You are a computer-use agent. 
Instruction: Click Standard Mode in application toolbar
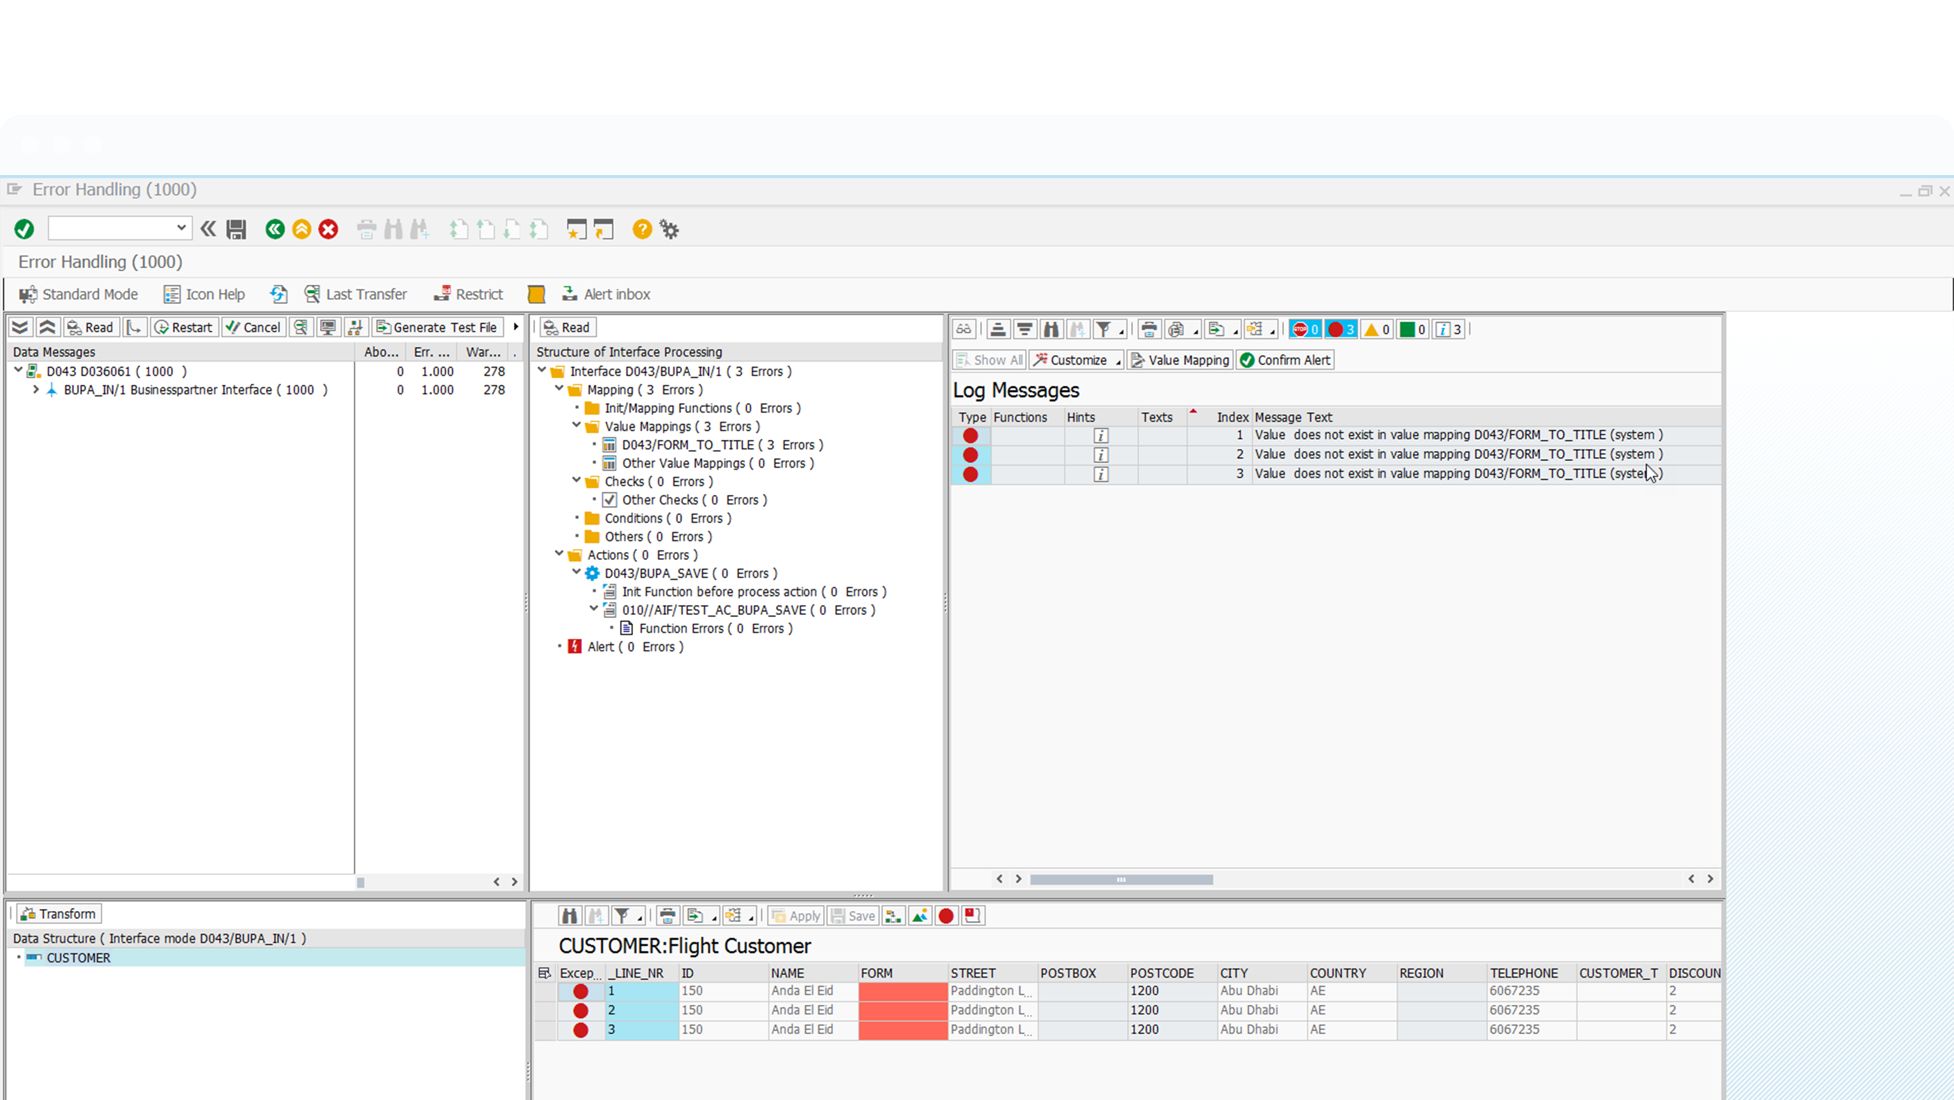point(78,294)
